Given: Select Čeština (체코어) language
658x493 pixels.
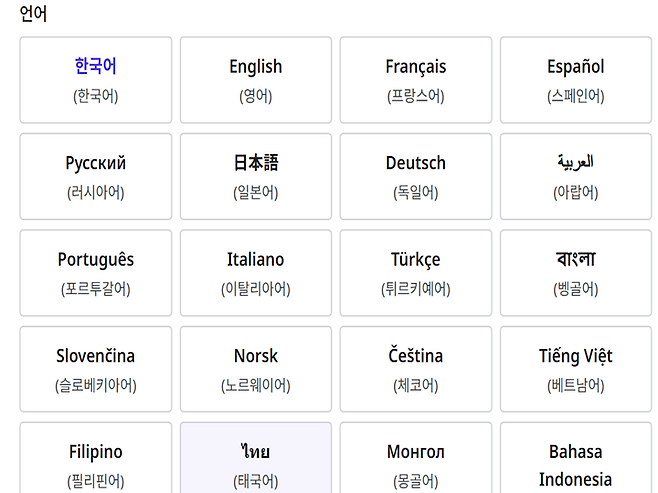Looking at the screenshot, I should click(416, 369).
